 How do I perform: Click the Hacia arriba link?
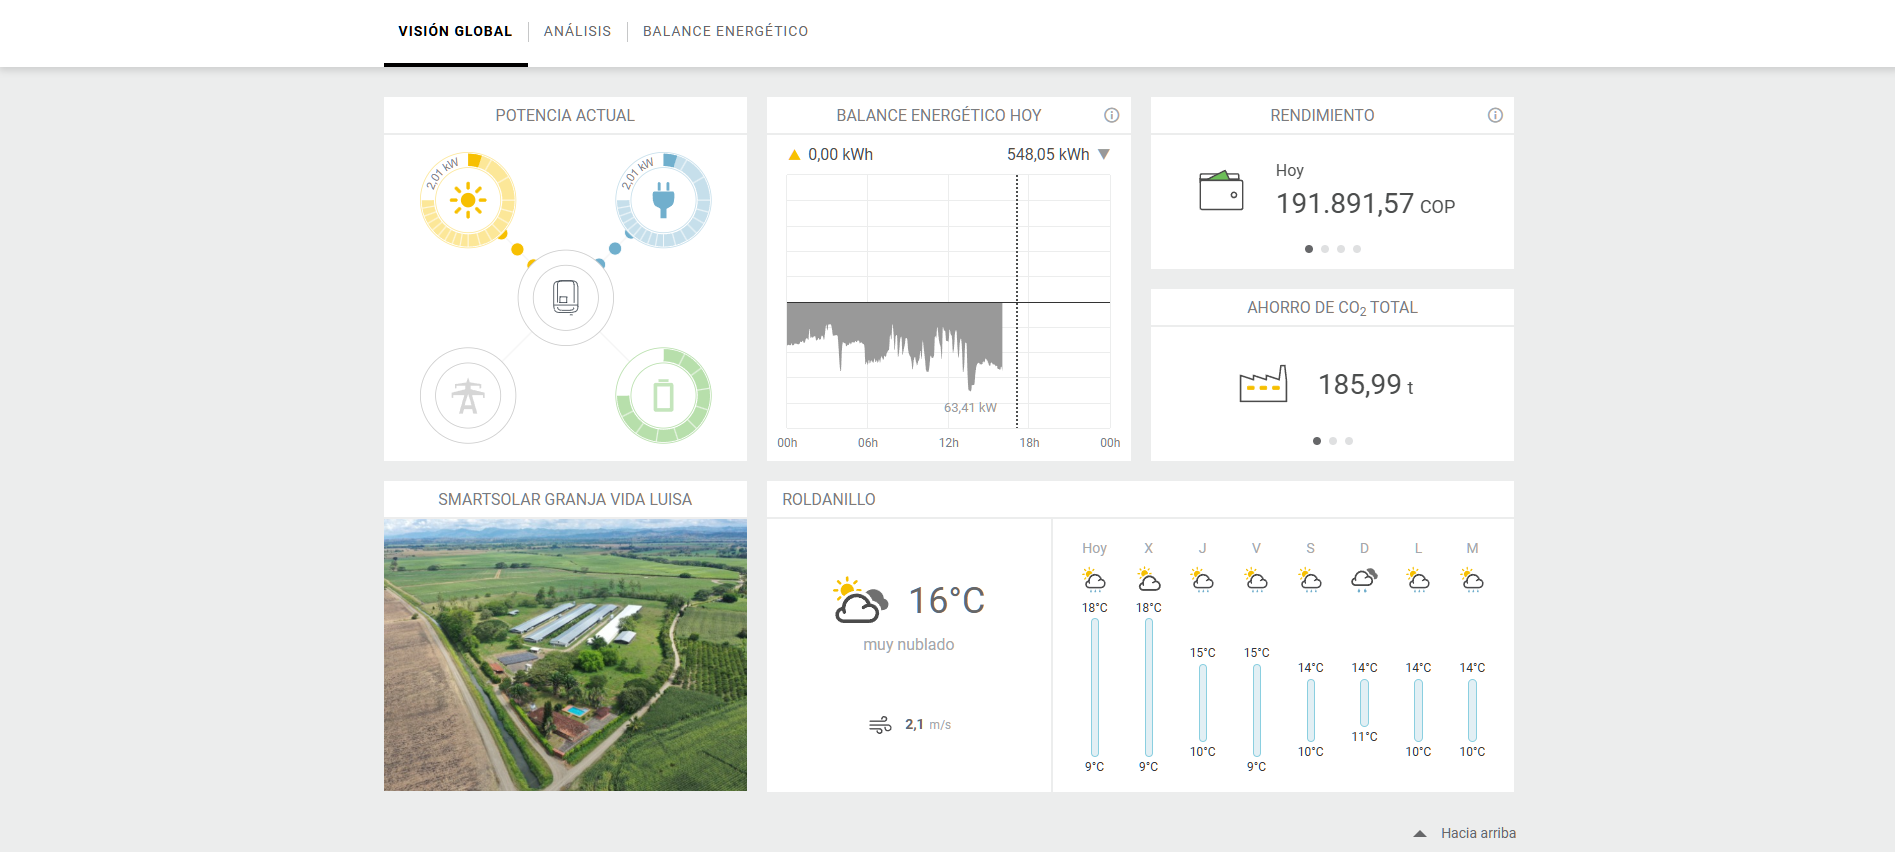tap(1478, 833)
